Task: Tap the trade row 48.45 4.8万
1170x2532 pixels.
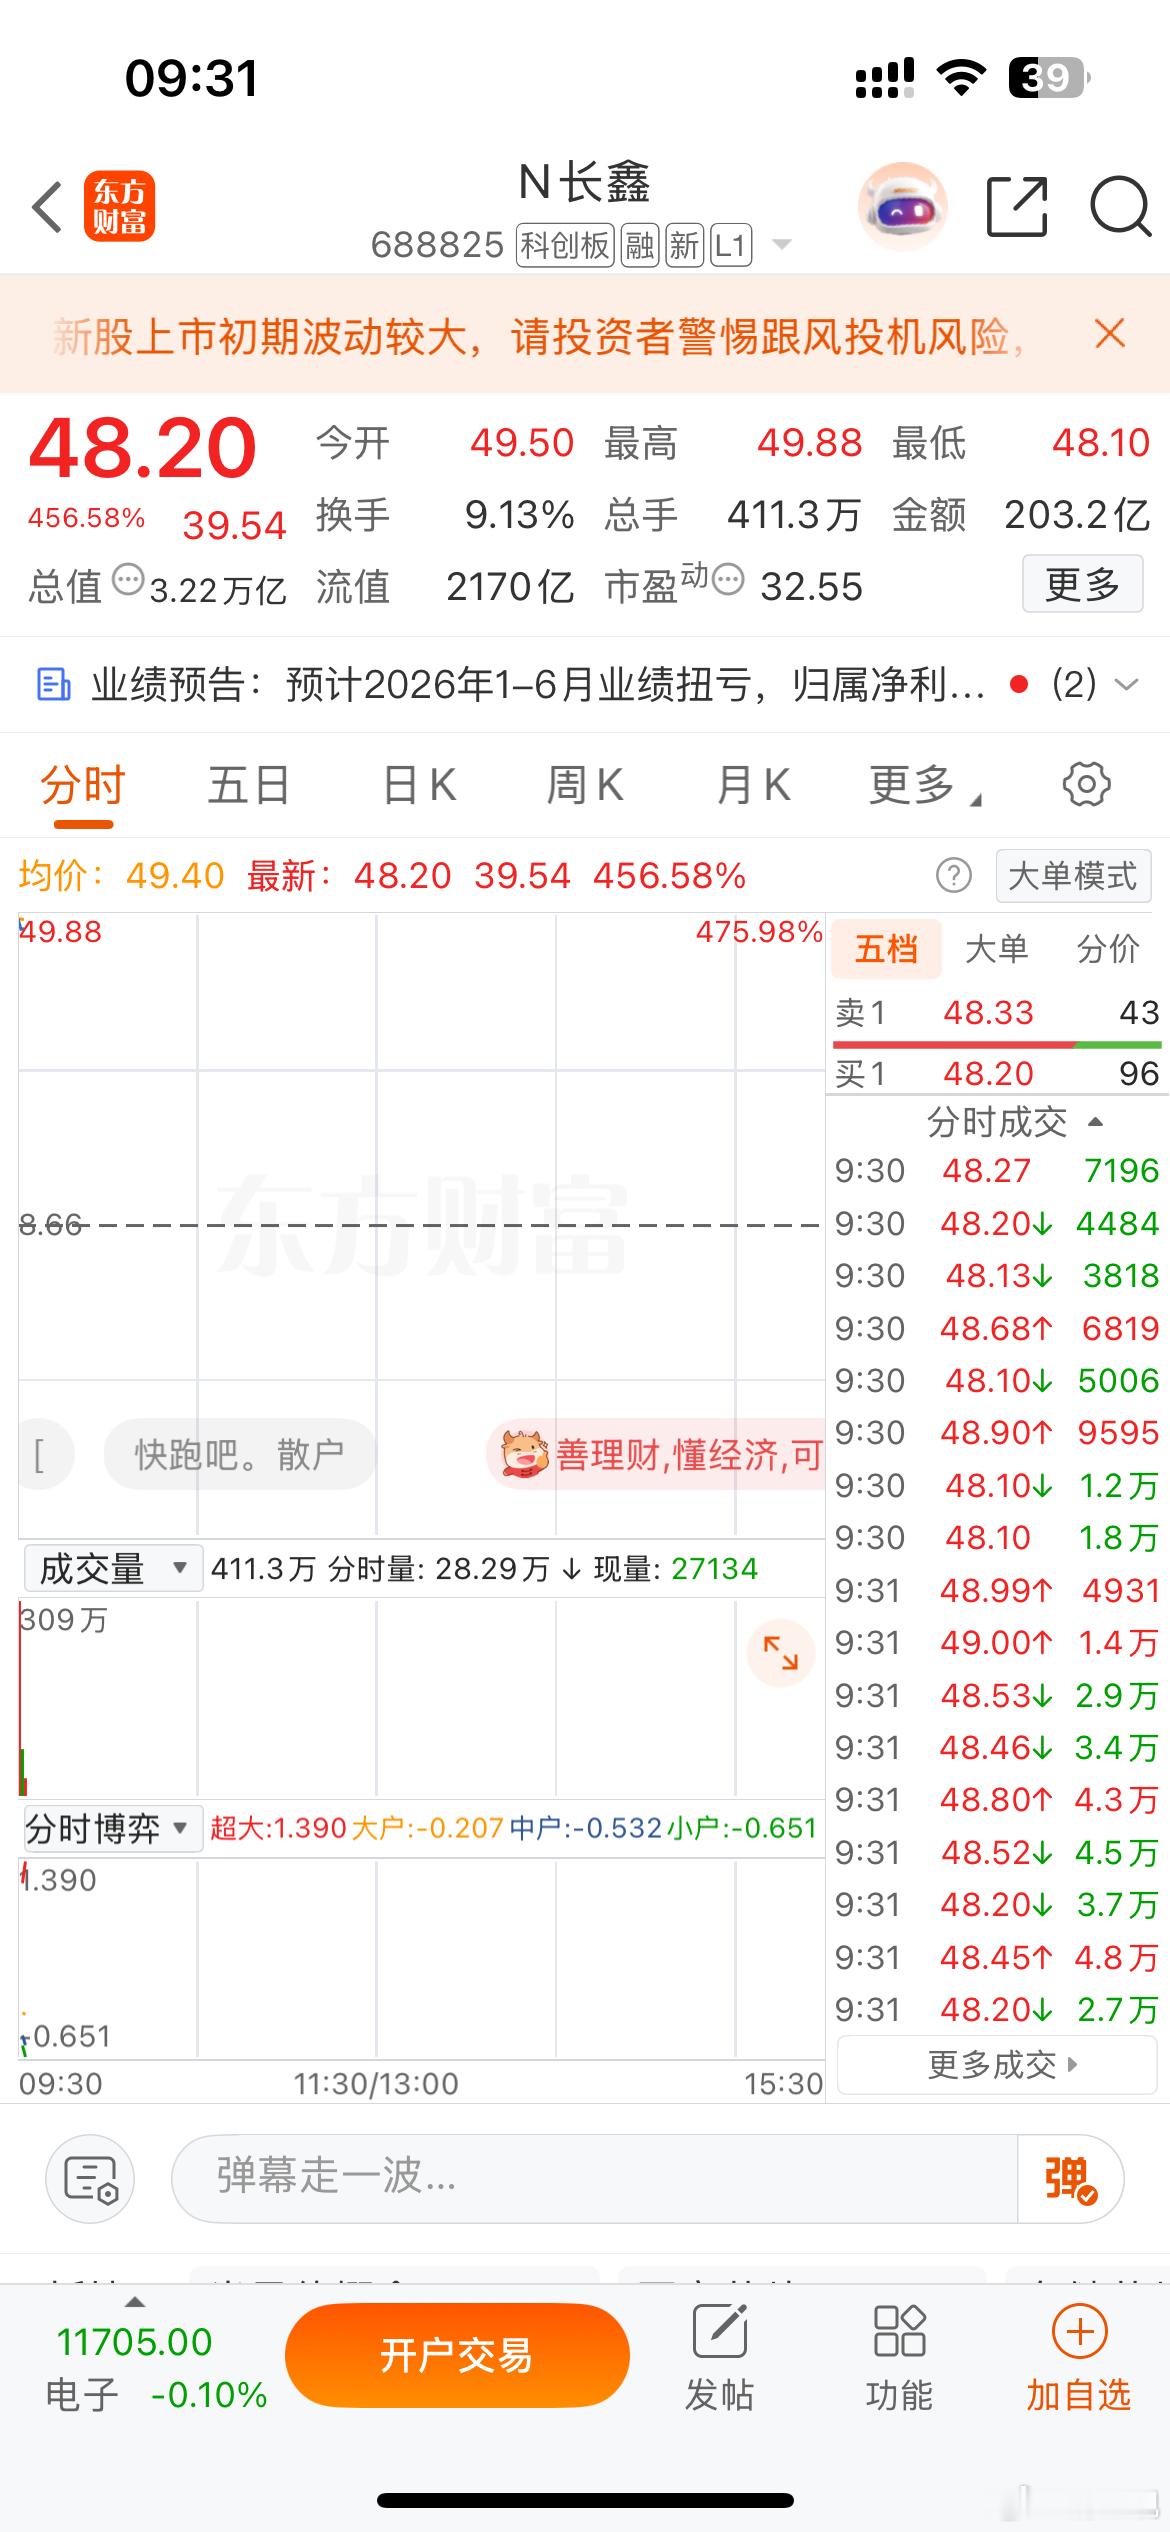Action: (x=997, y=1957)
